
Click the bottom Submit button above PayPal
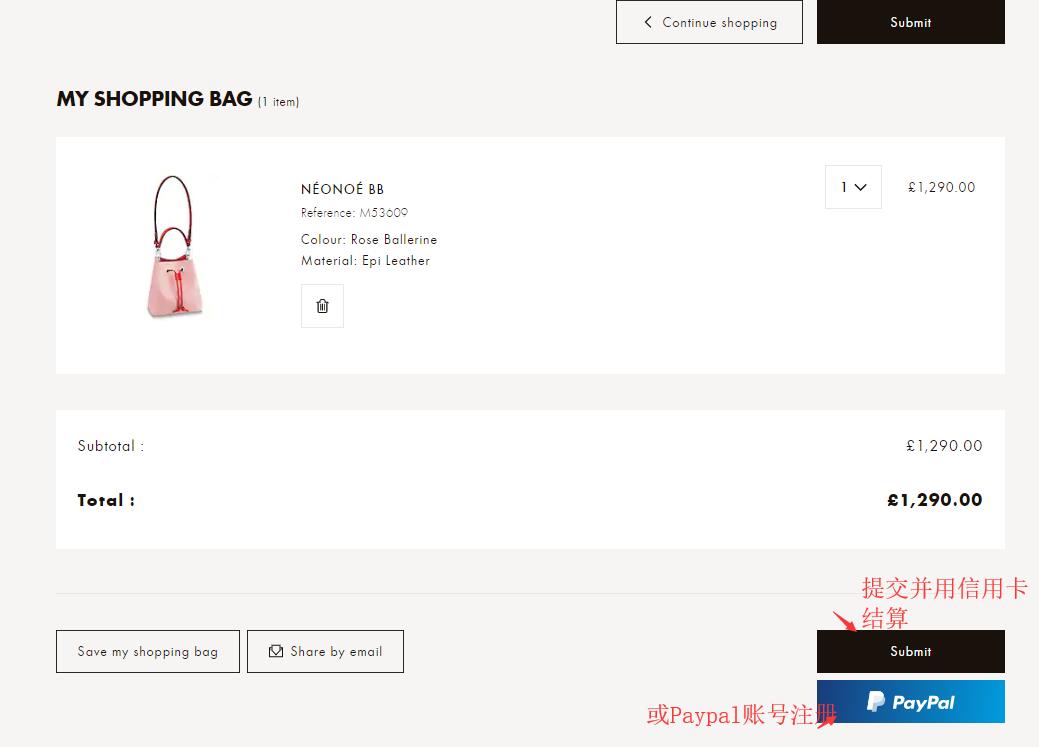pyautogui.click(x=910, y=652)
